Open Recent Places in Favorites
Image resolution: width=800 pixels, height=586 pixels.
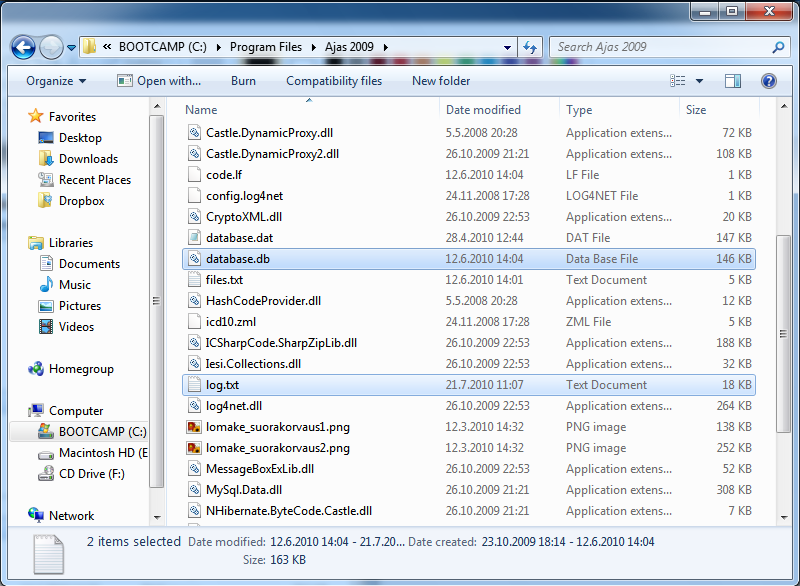click(95, 180)
